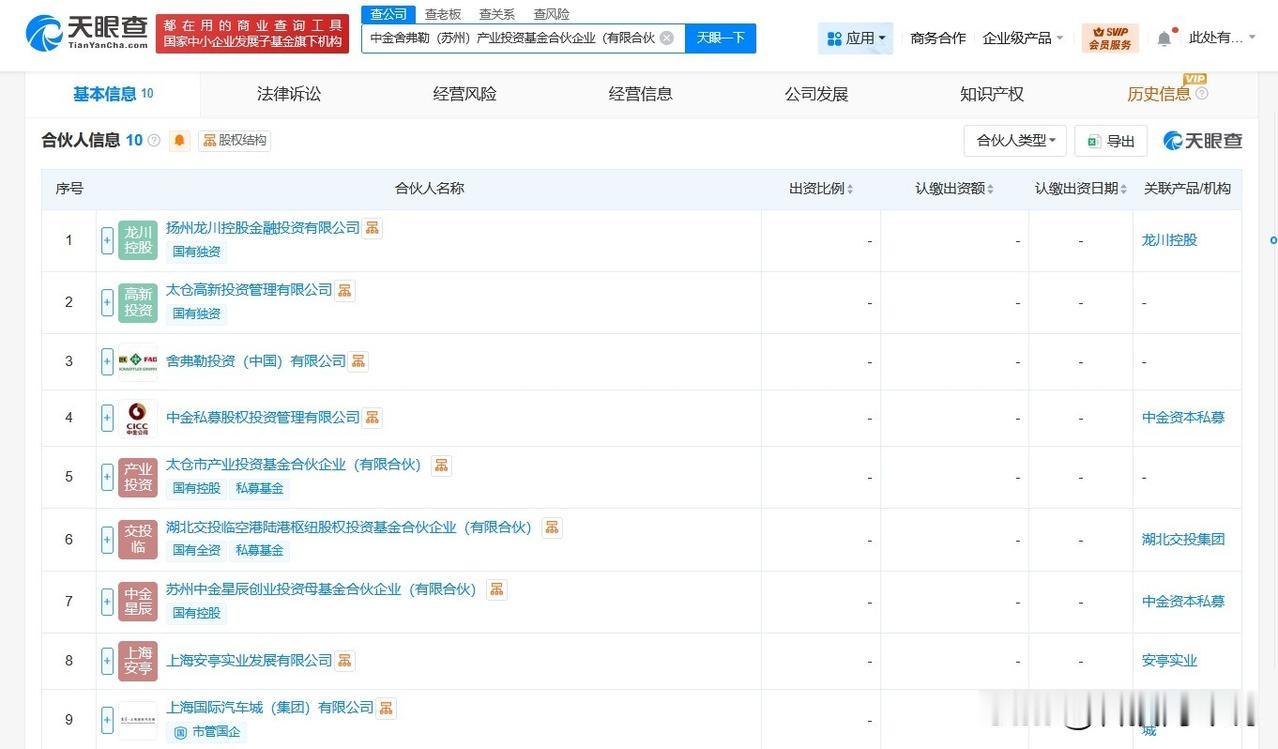Screen dimensions: 1278x749
Task: Expand row 5 太仓市产业投资基金 with plus button
Action: click(x=107, y=477)
